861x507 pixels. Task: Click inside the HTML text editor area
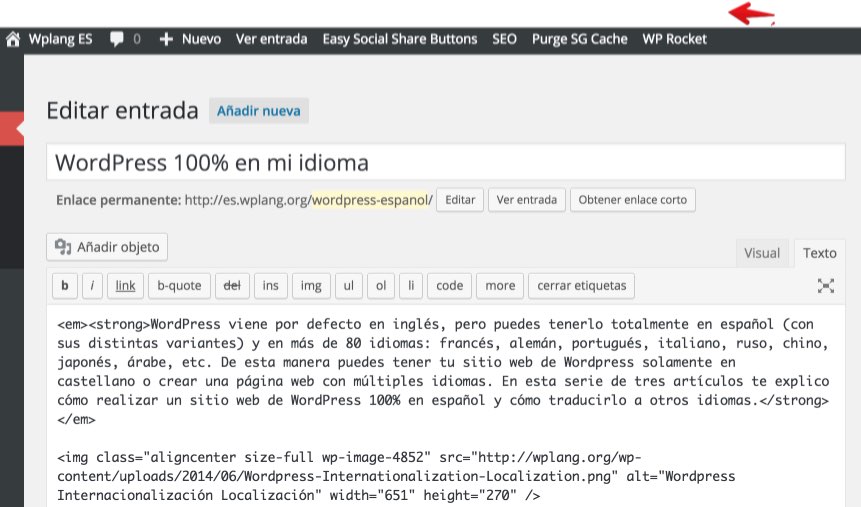coord(445,406)
